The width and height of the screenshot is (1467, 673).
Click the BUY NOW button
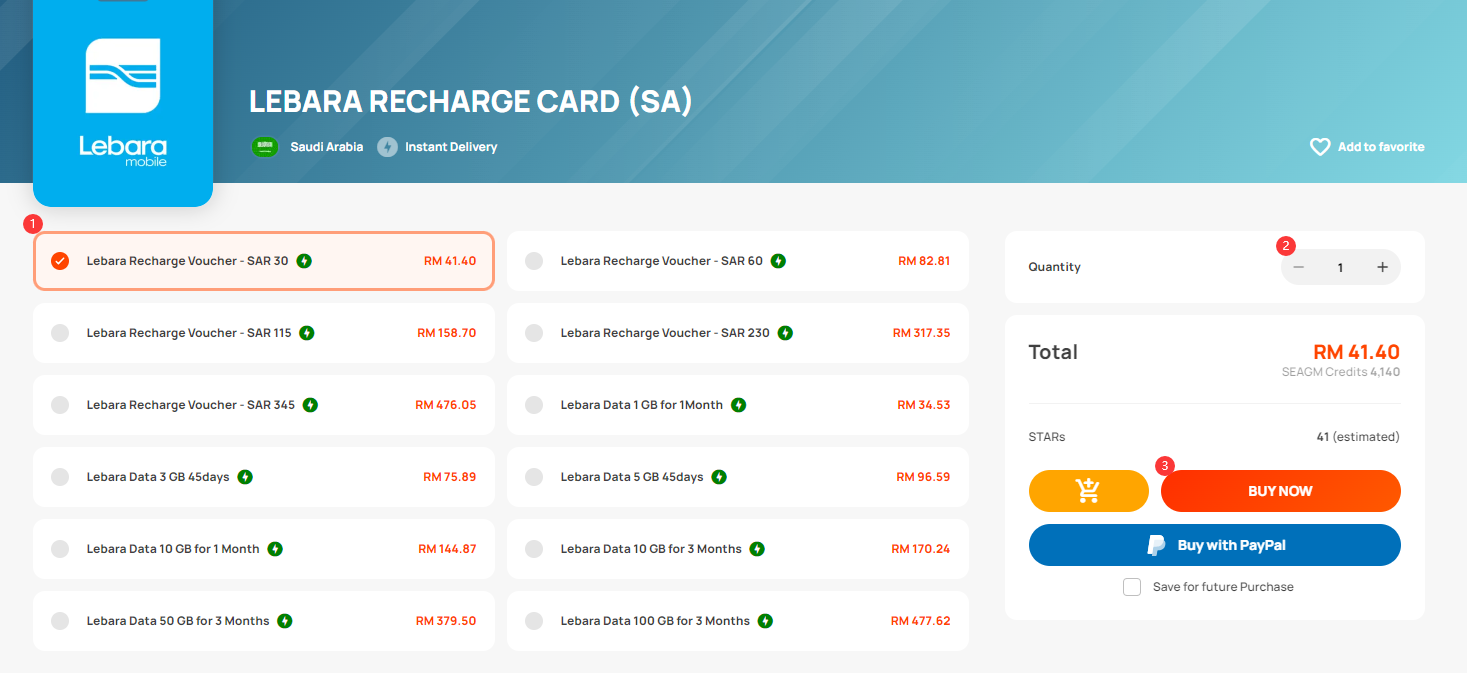[1280, 491]
